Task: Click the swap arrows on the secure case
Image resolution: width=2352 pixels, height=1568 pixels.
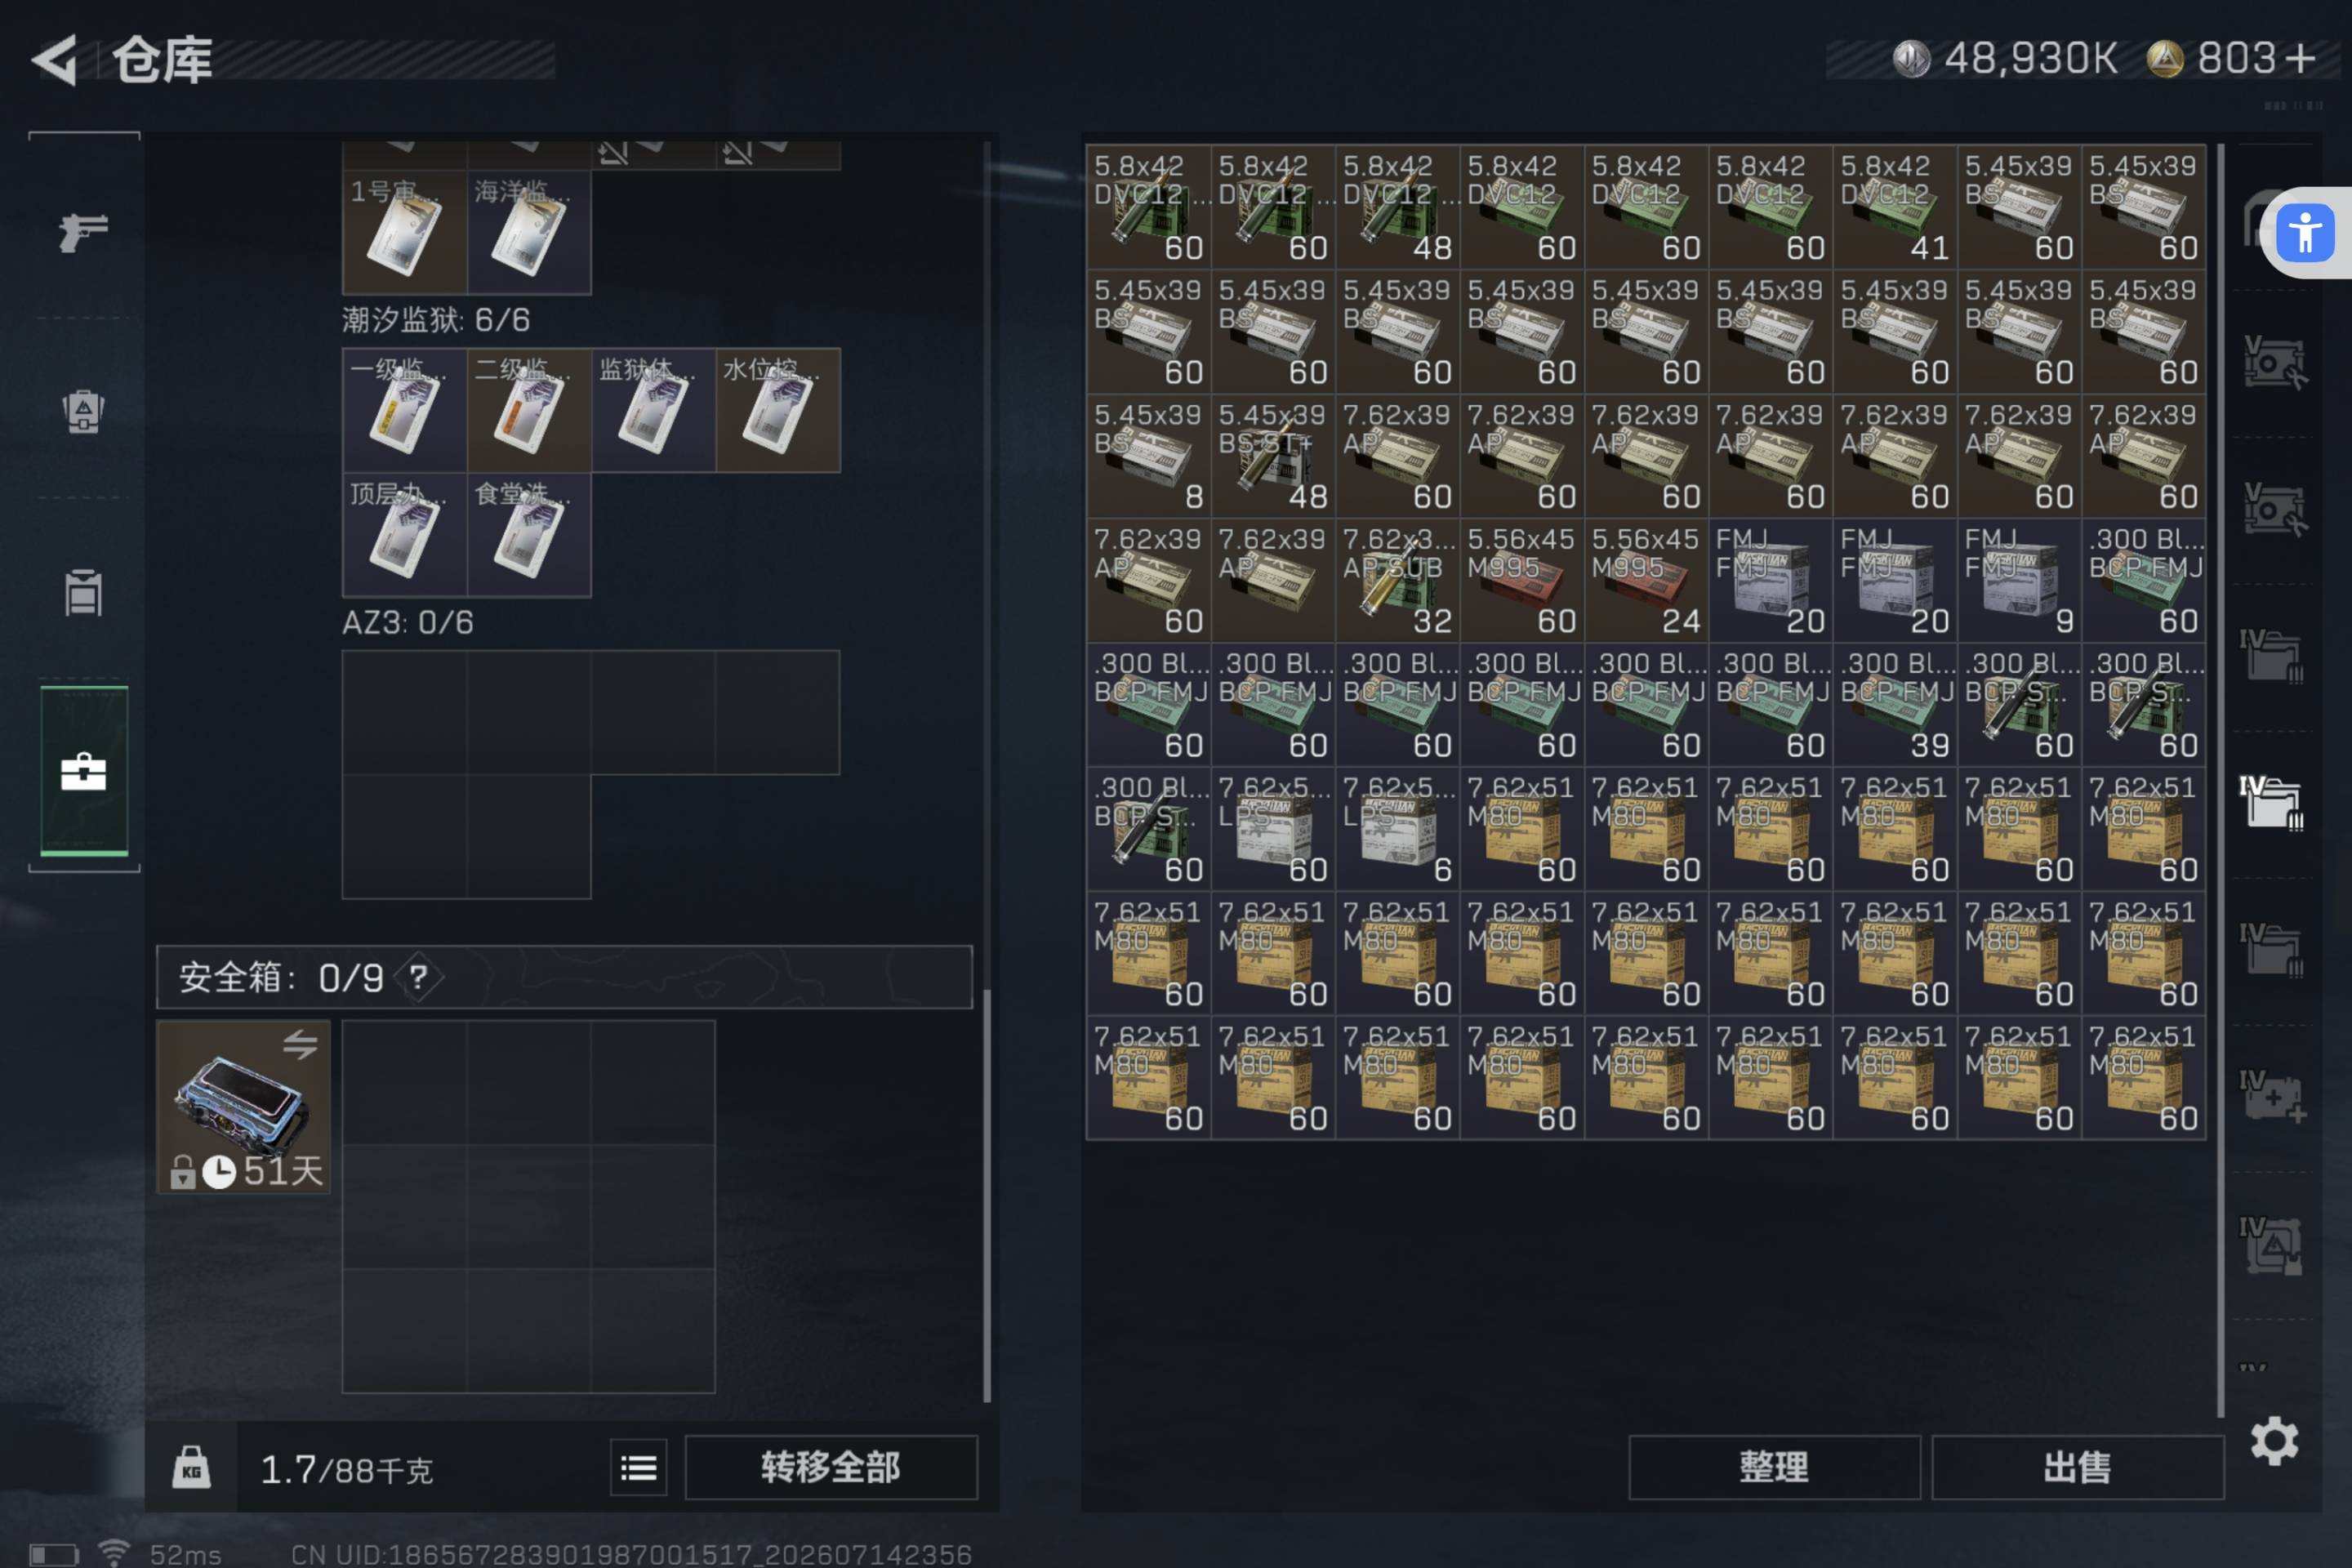Action: (300, 1045)
